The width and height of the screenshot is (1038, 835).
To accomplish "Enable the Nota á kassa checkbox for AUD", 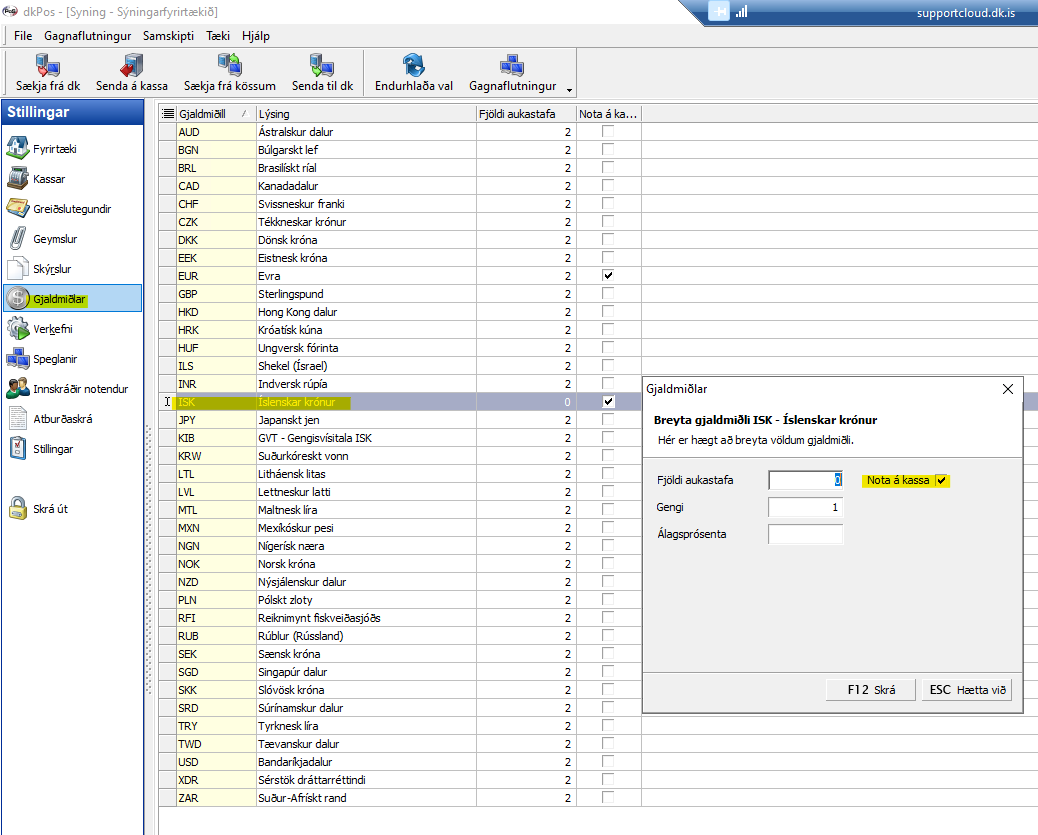I will point(608,132).
